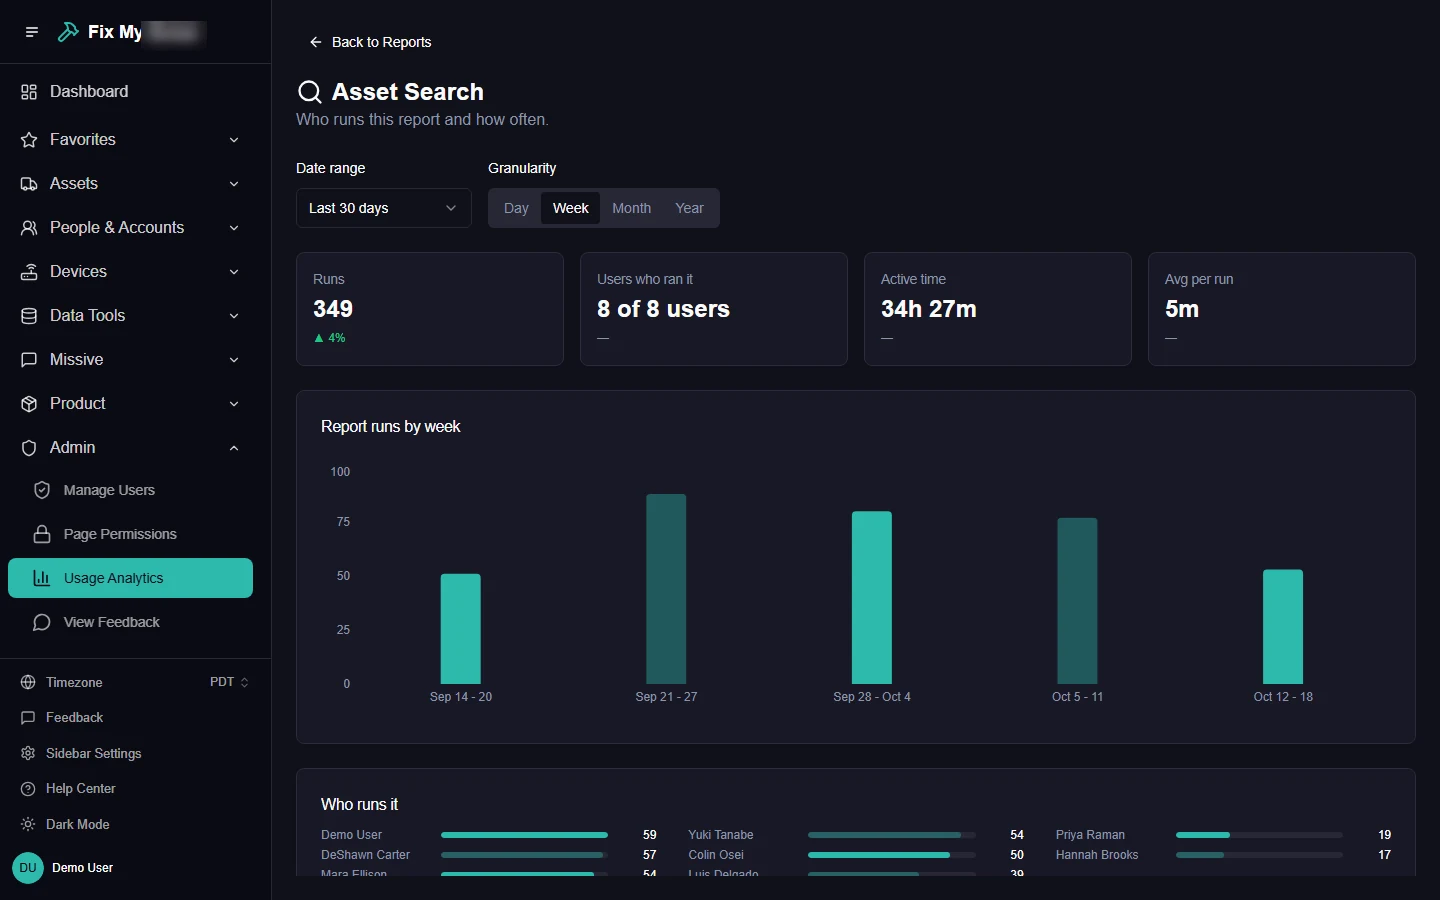Click the Admin shield icon
The image size is (1440, 900).
pyautogui.click(x=29, y=448)
